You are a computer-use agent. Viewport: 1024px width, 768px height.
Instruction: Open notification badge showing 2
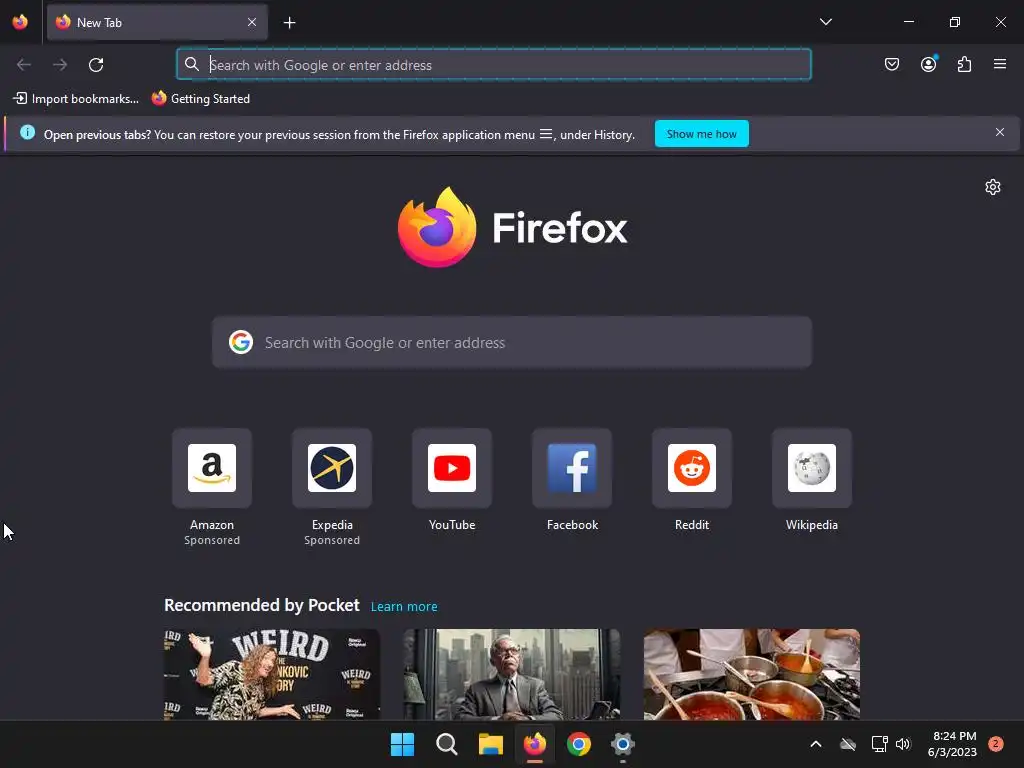click(x=995, y=744)
